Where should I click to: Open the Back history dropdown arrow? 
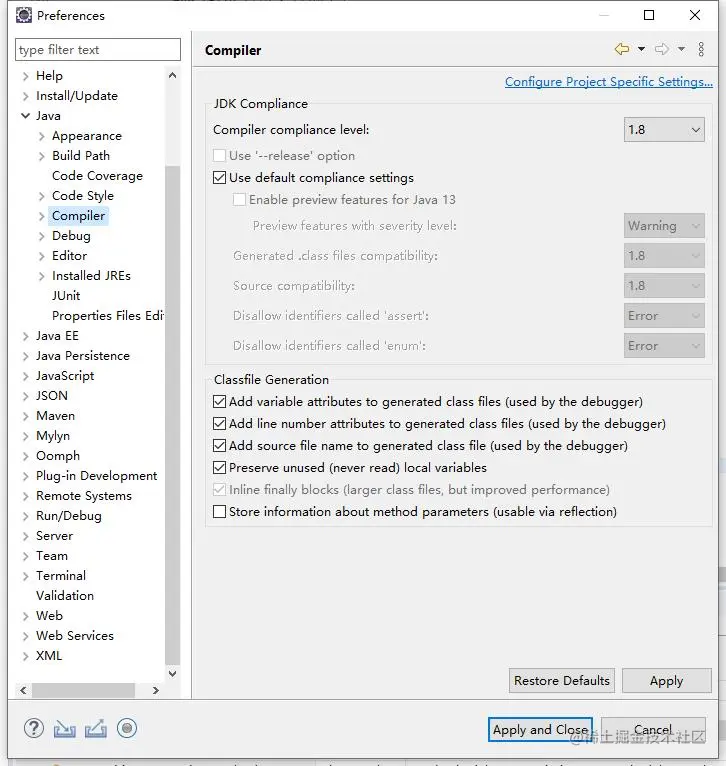[641, 49]
